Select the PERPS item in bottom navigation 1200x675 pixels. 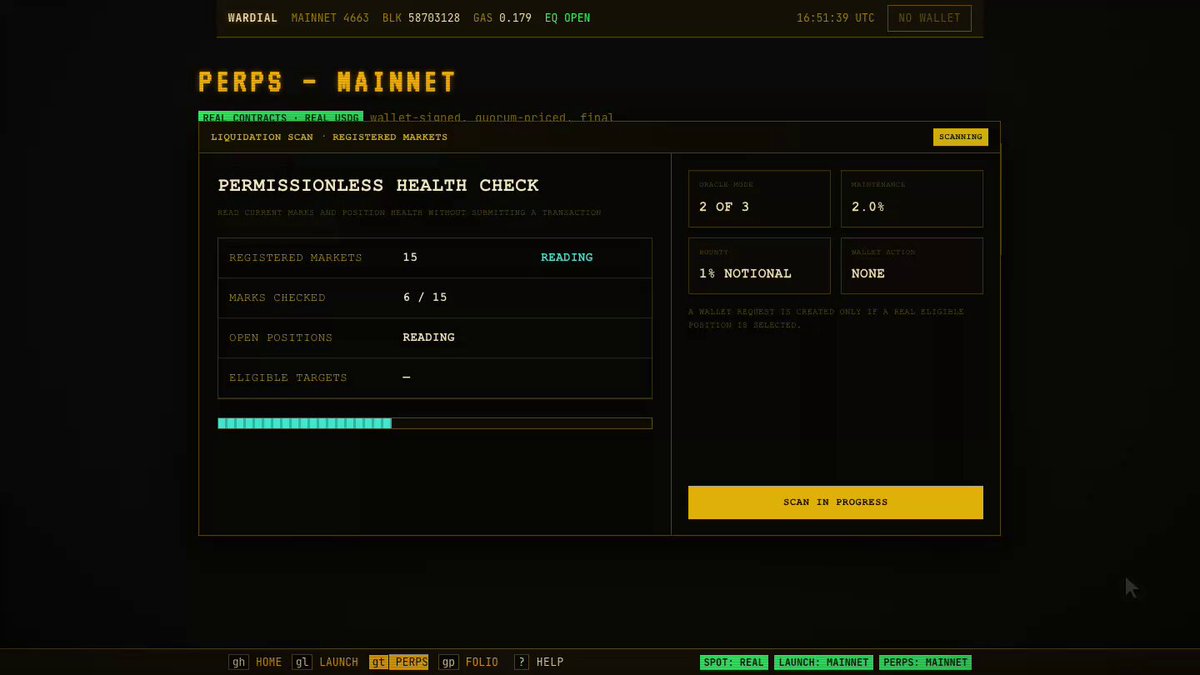[399, 662]
